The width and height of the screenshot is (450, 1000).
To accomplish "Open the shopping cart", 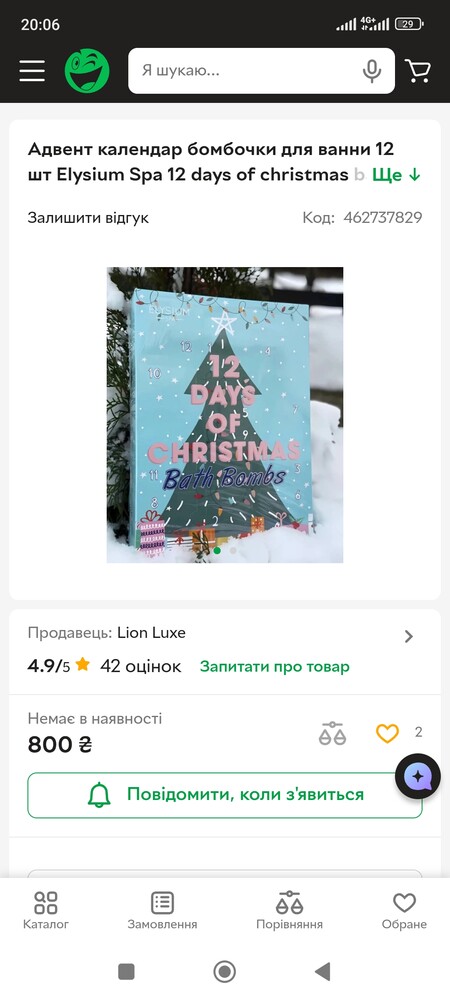I will tap(418, 71).
